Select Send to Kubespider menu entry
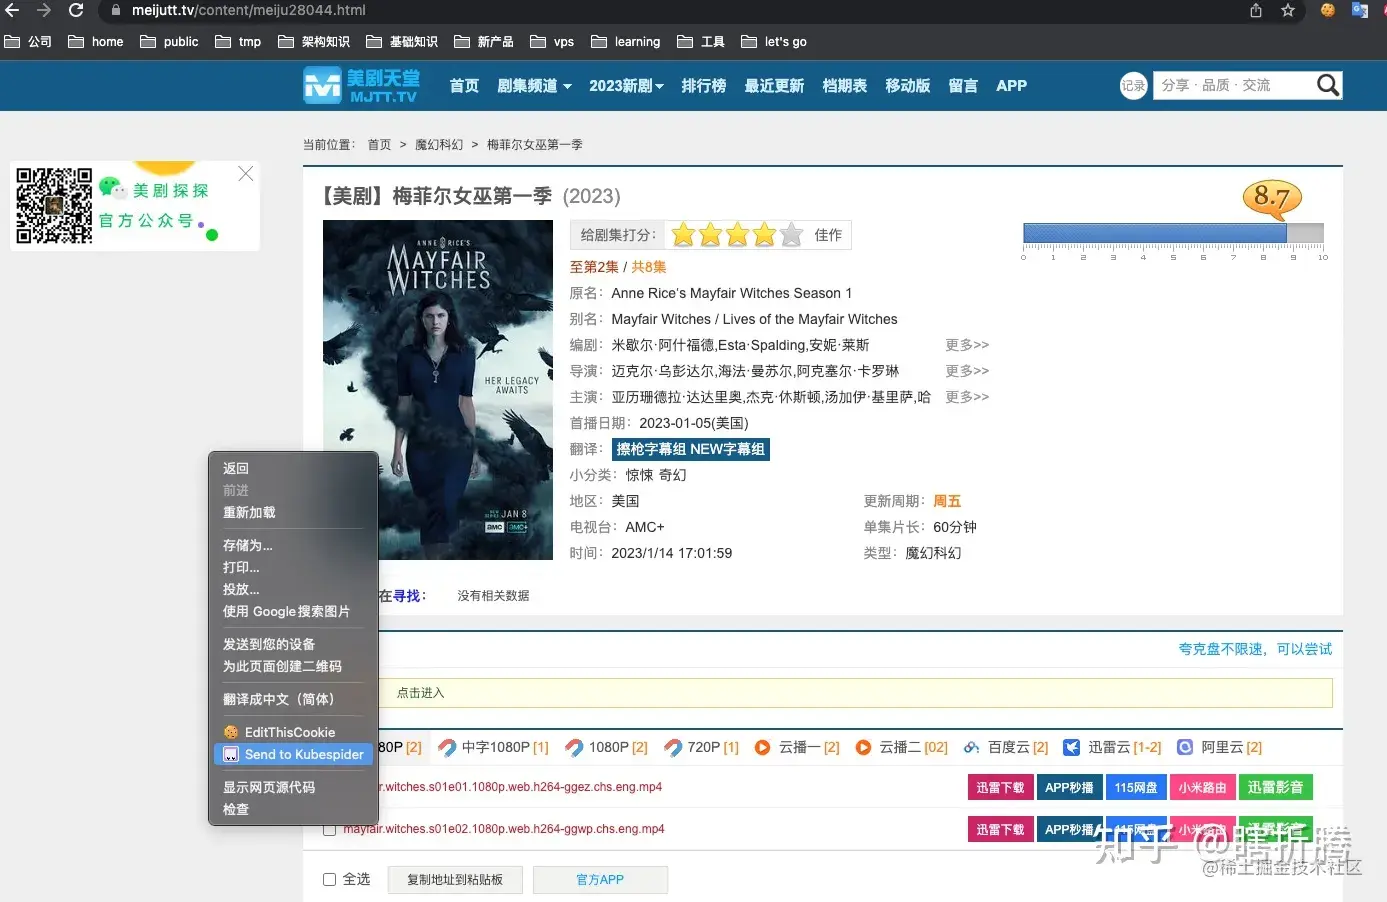This screenshot has width=1387, height=902. click(x=293, y=754)
